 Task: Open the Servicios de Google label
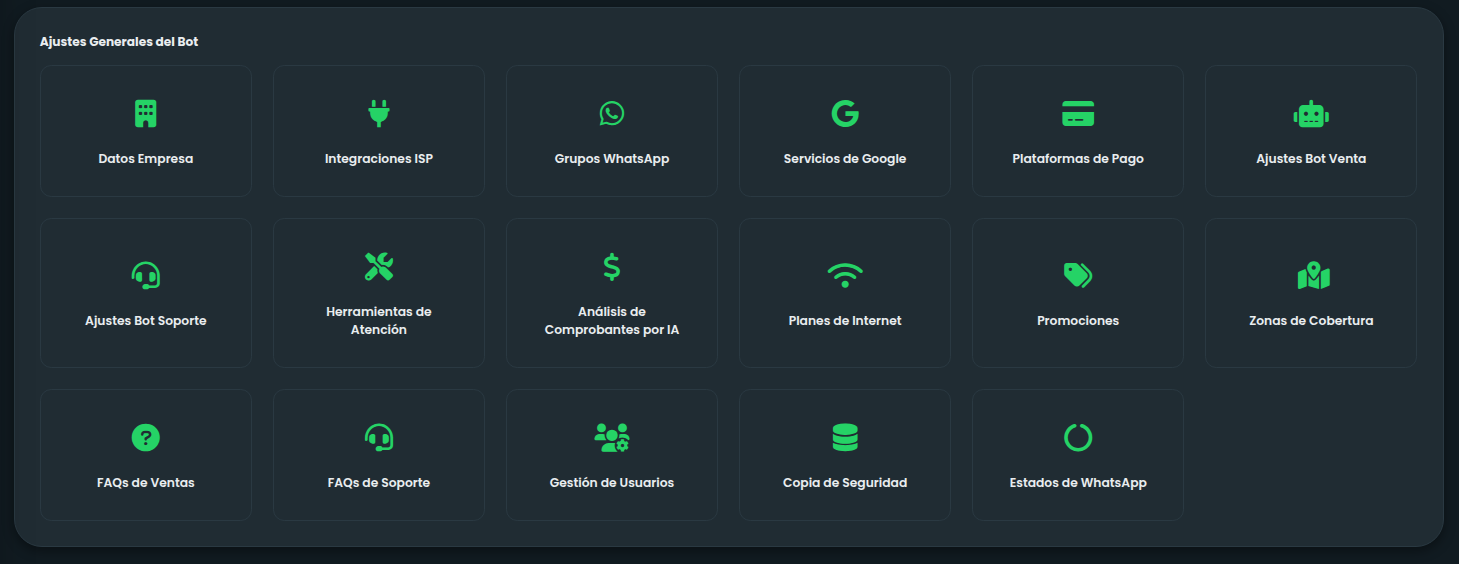845,159
